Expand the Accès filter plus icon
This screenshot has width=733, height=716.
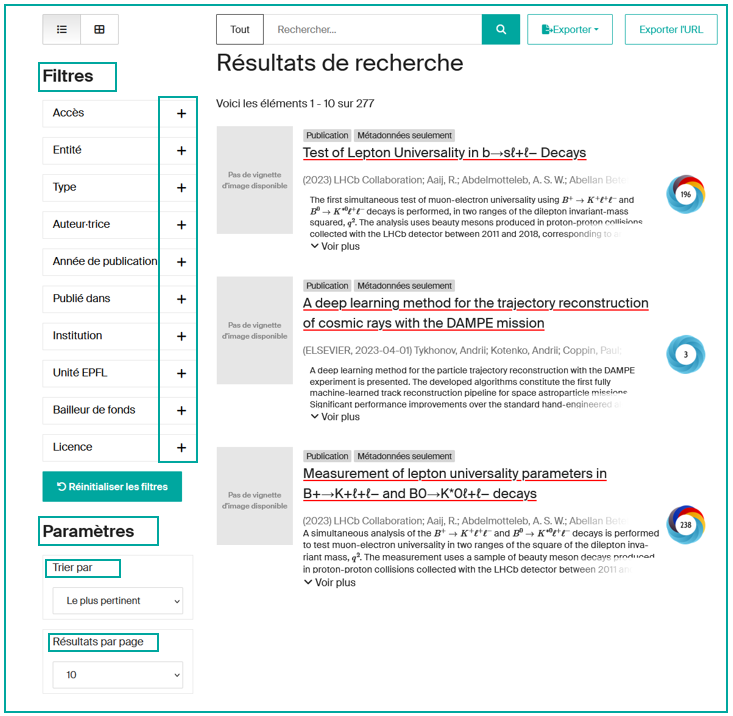(x=181, y=114)
